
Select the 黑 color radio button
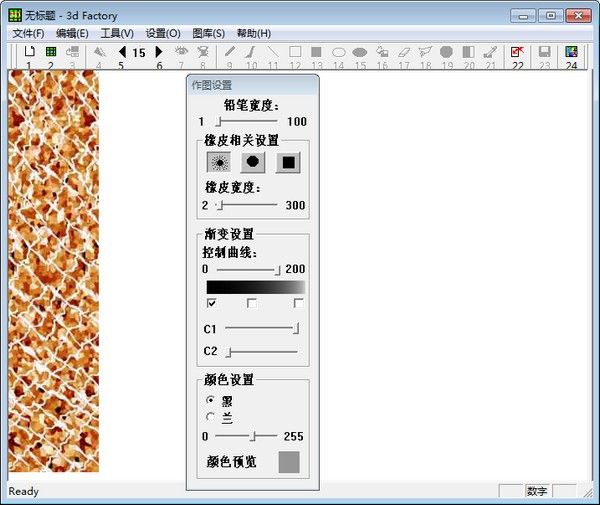[210, 400]
